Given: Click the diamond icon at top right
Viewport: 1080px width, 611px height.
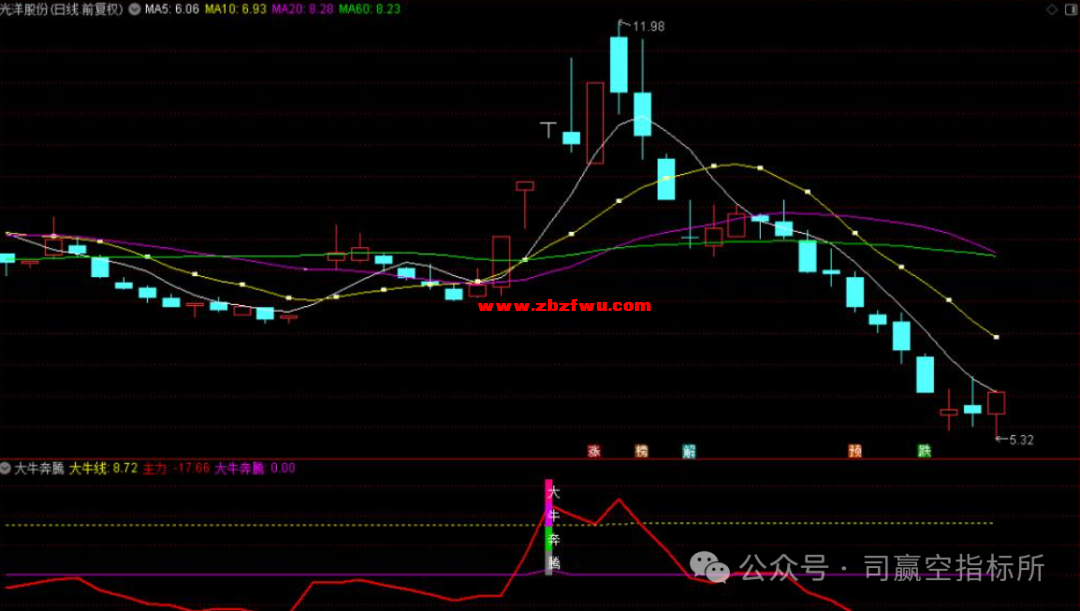Looking at the screenshot, I should [1052, 10].
